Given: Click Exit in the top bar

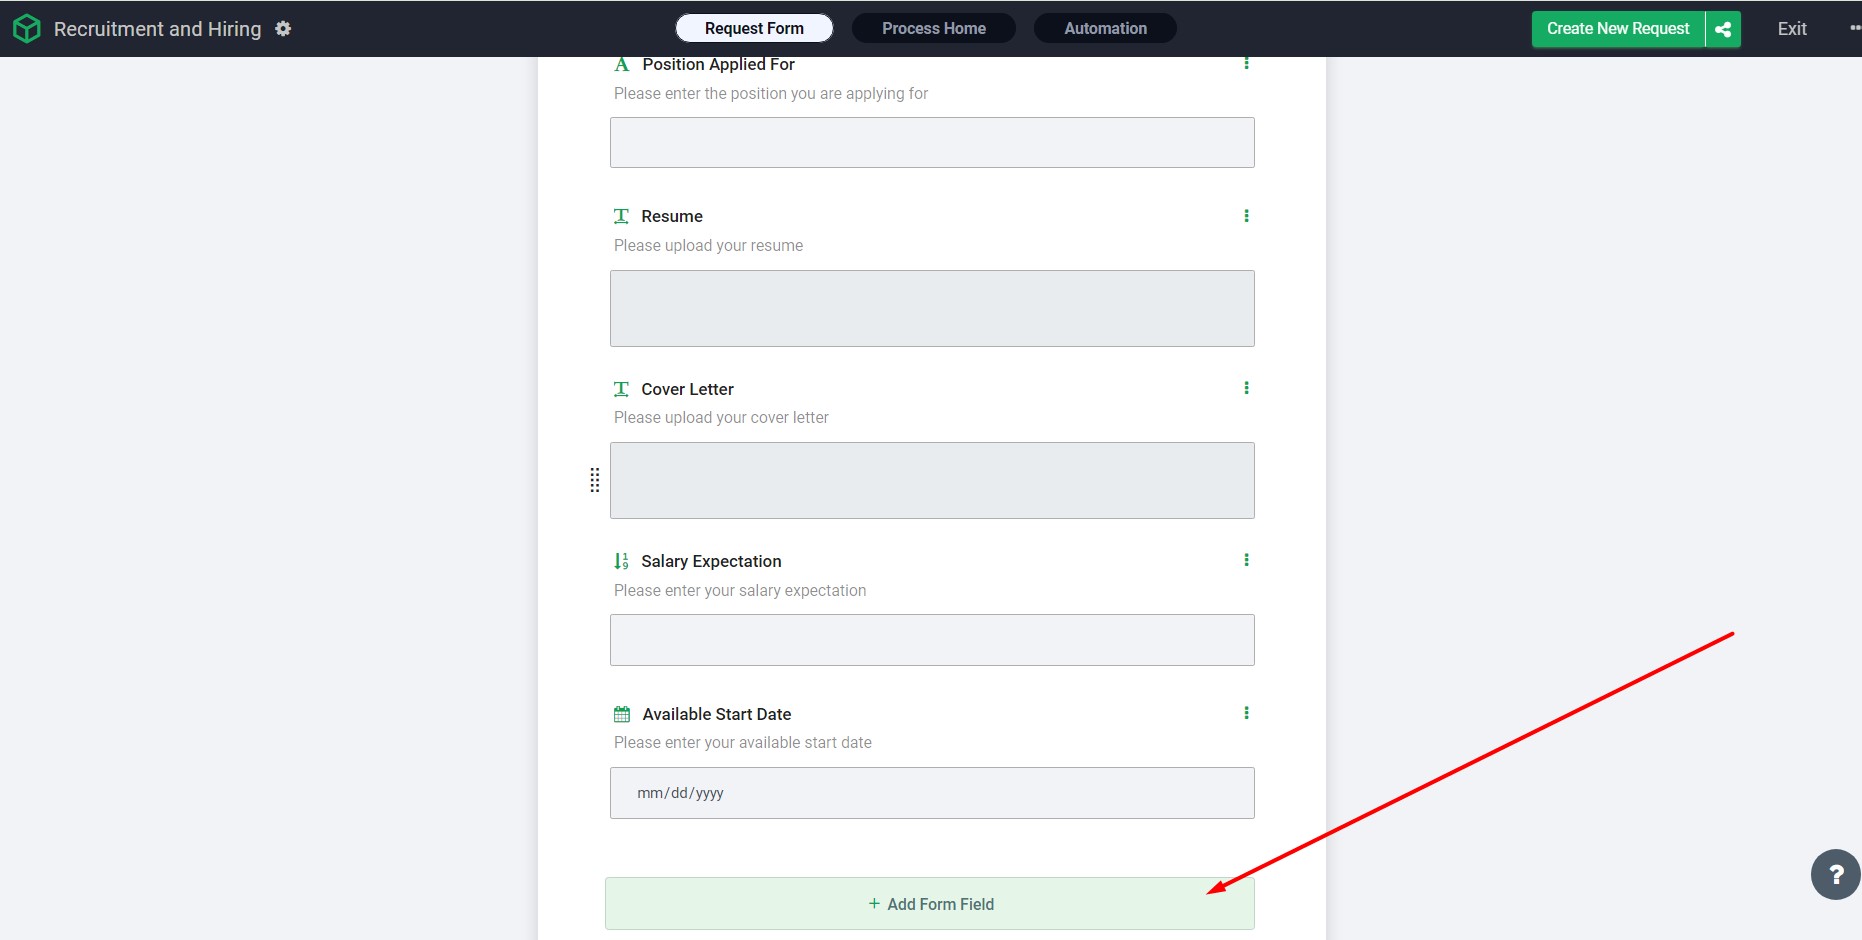Looking at the screenshot, I should (1791, 29).
